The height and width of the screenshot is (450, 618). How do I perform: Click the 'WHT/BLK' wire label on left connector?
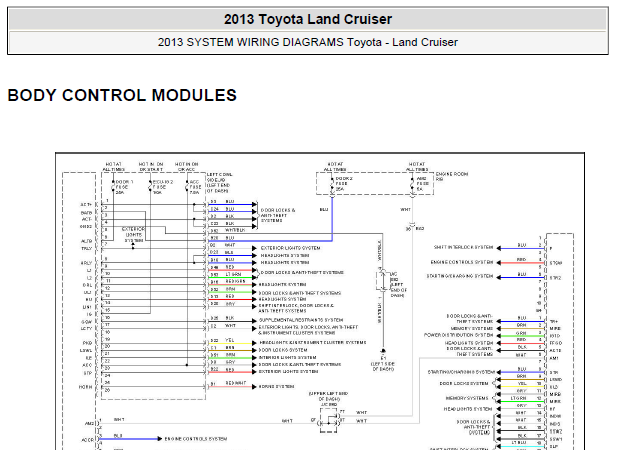click(x=235, y=230)
